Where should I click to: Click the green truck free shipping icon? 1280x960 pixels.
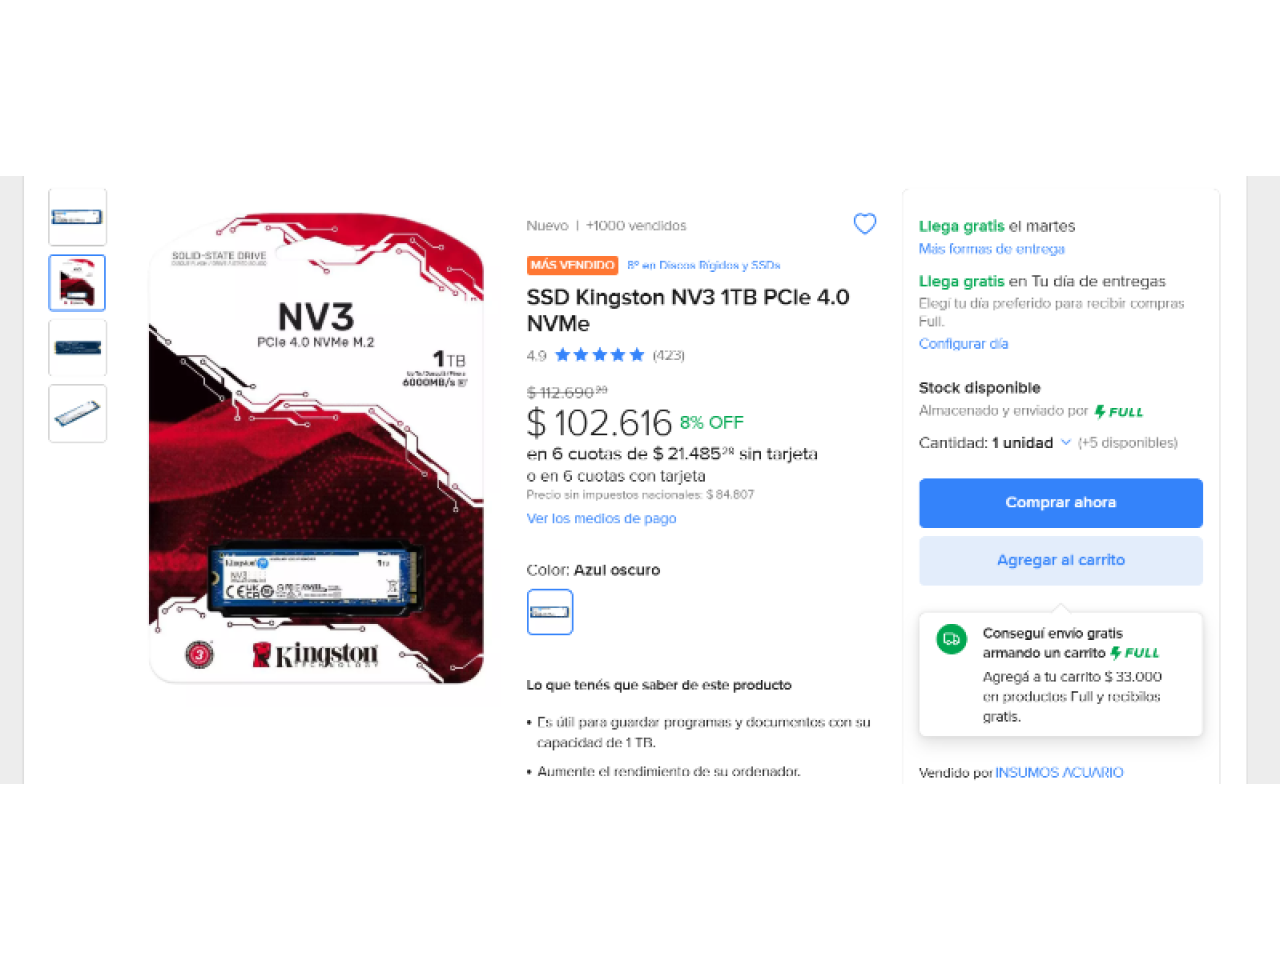(951, 639)
